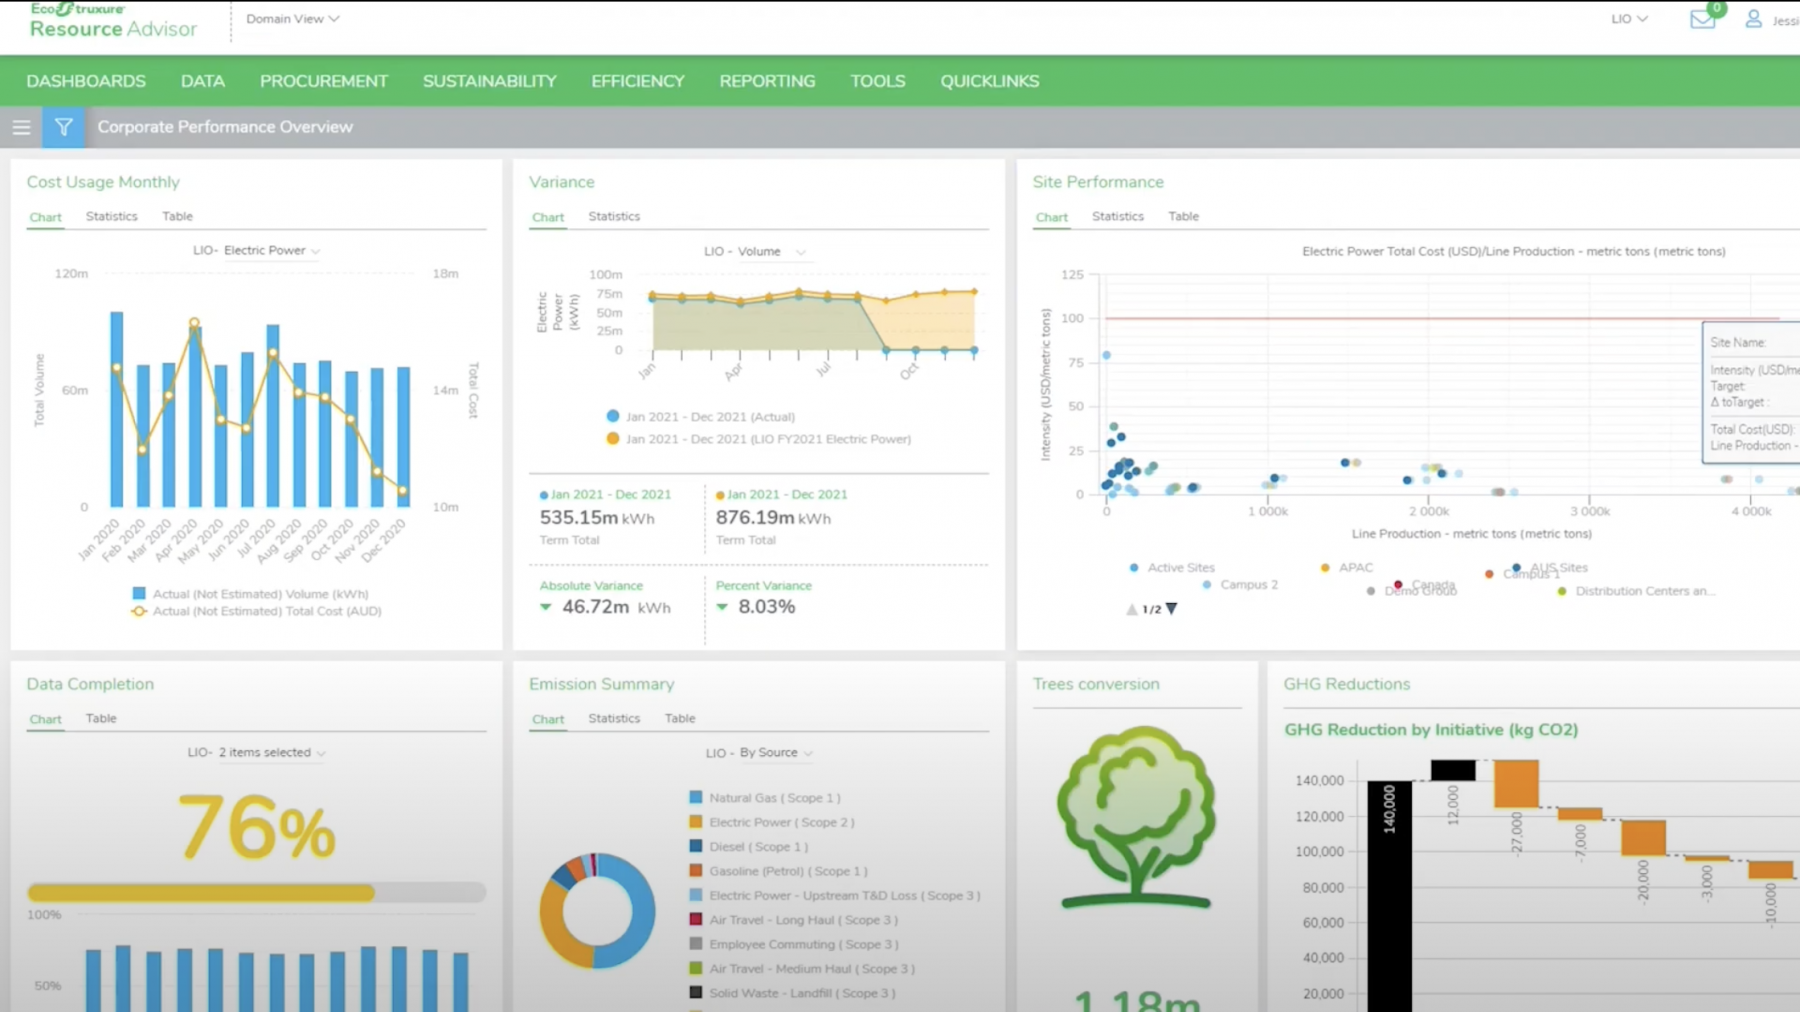Image resolution: width=1800 pixels, height=1012 pixels.
Task: Expand the Domain View dropdown
Action: [292, 19]
